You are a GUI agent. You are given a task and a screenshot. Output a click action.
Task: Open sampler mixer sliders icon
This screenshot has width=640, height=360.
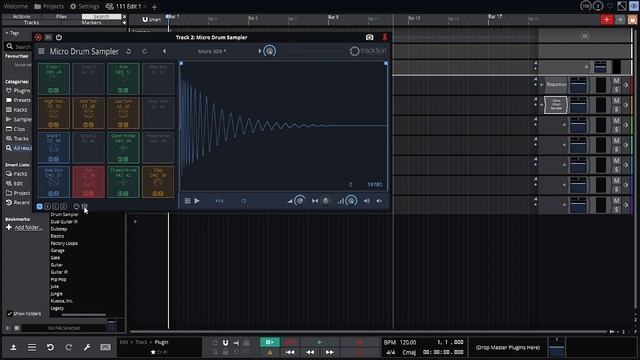click(x=84, y=207)
